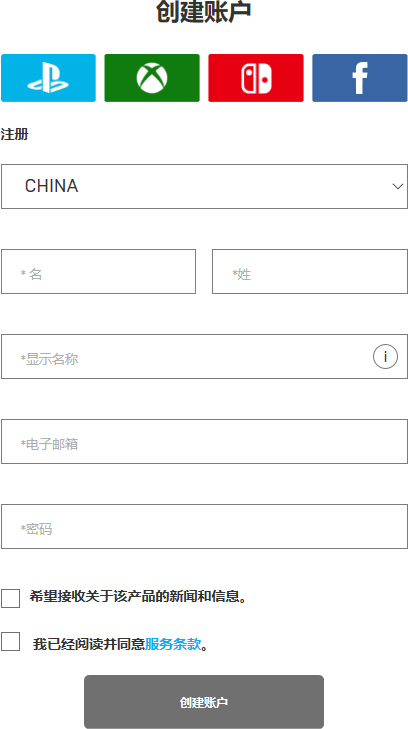The width and height of the screenshot is (408, 729).
Task: Check the terms of service agreement box
Action: 10,642
